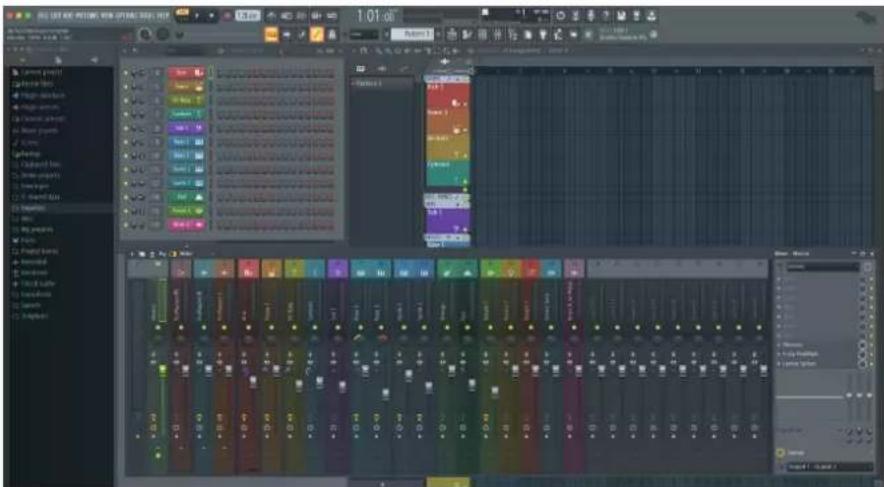Click the patterns tab icon in picker
The image size is (884, 487).
(x=361, y=68)
